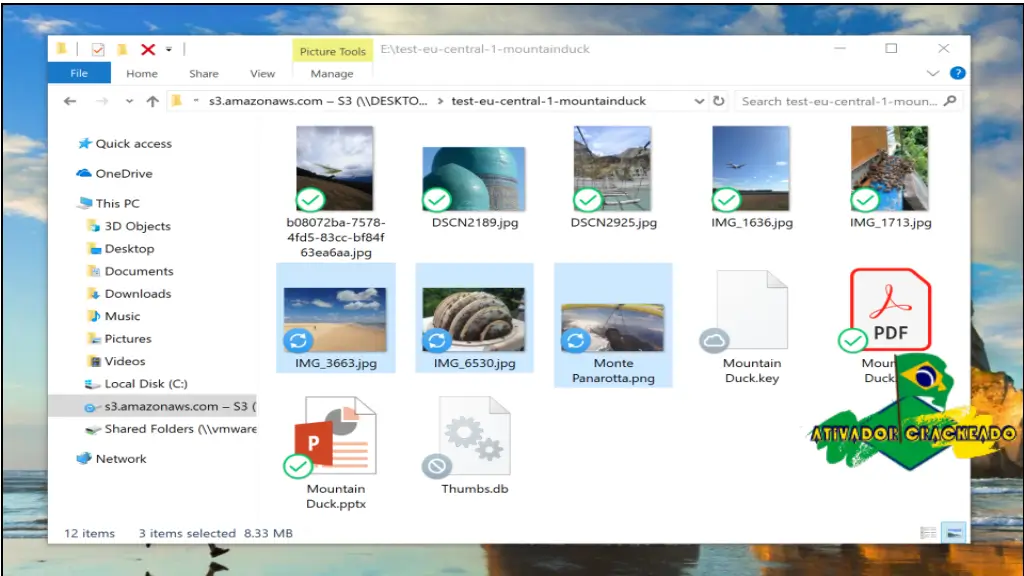Switch to Large icons view in status bar

(x=953, y=534)
